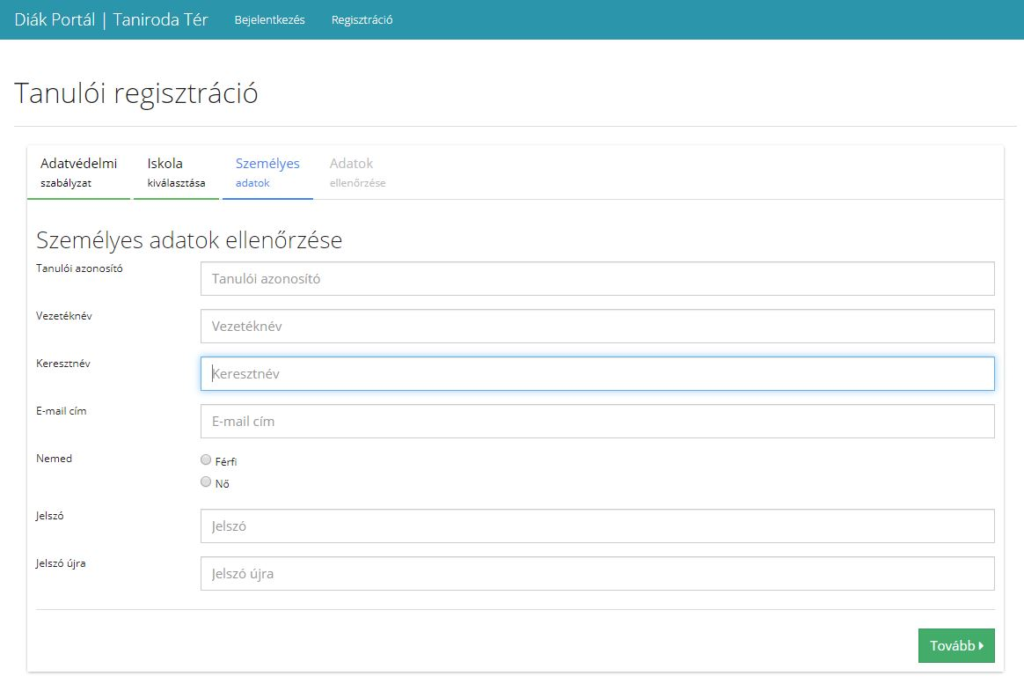Click the Tanulói regisztráció page heading
The height and width of the screenshot is (691, 1024).
click(136, 94)
